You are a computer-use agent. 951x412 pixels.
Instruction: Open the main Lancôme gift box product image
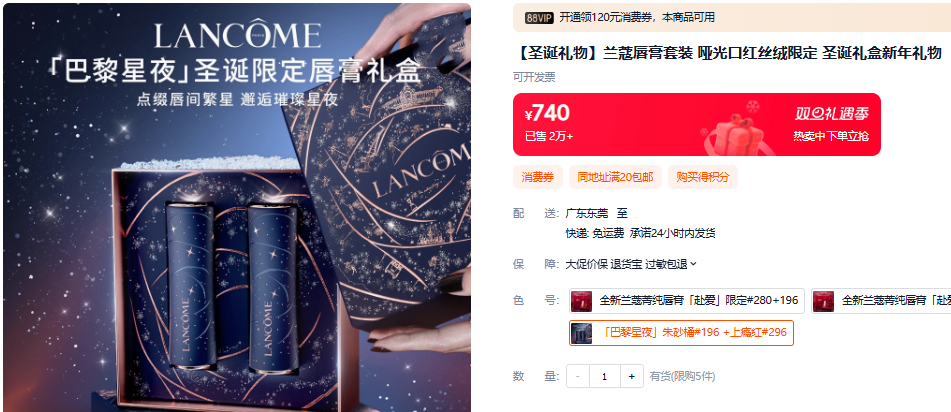[x=237, y=208]
